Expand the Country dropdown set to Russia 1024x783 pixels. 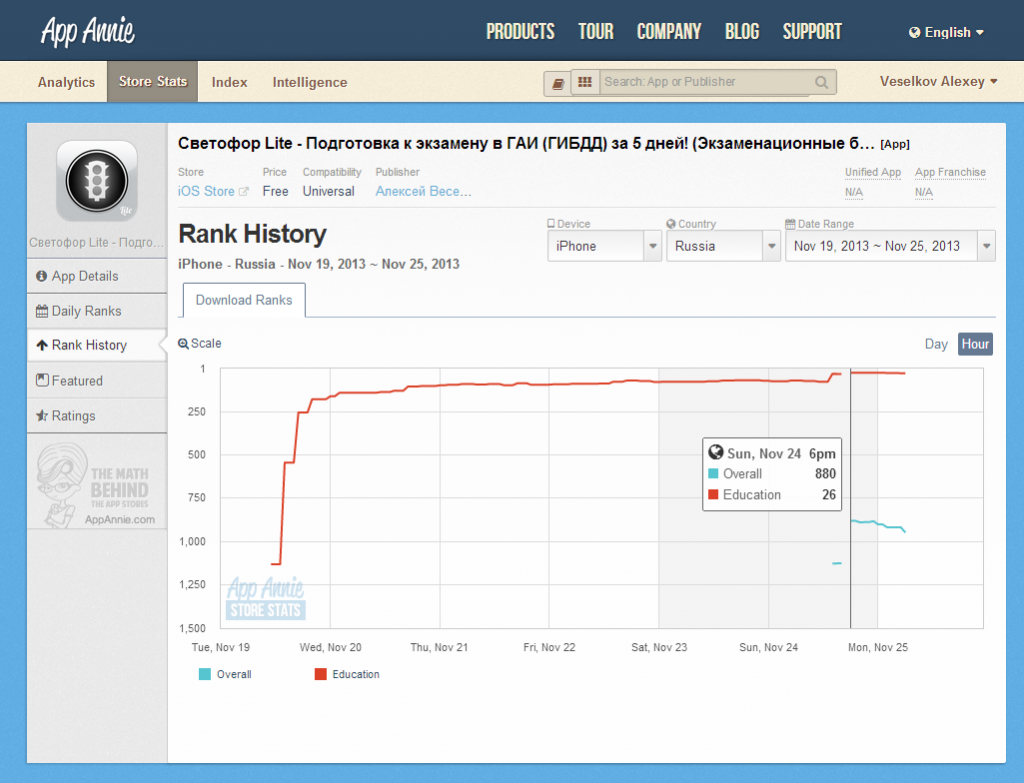[723, 246]
